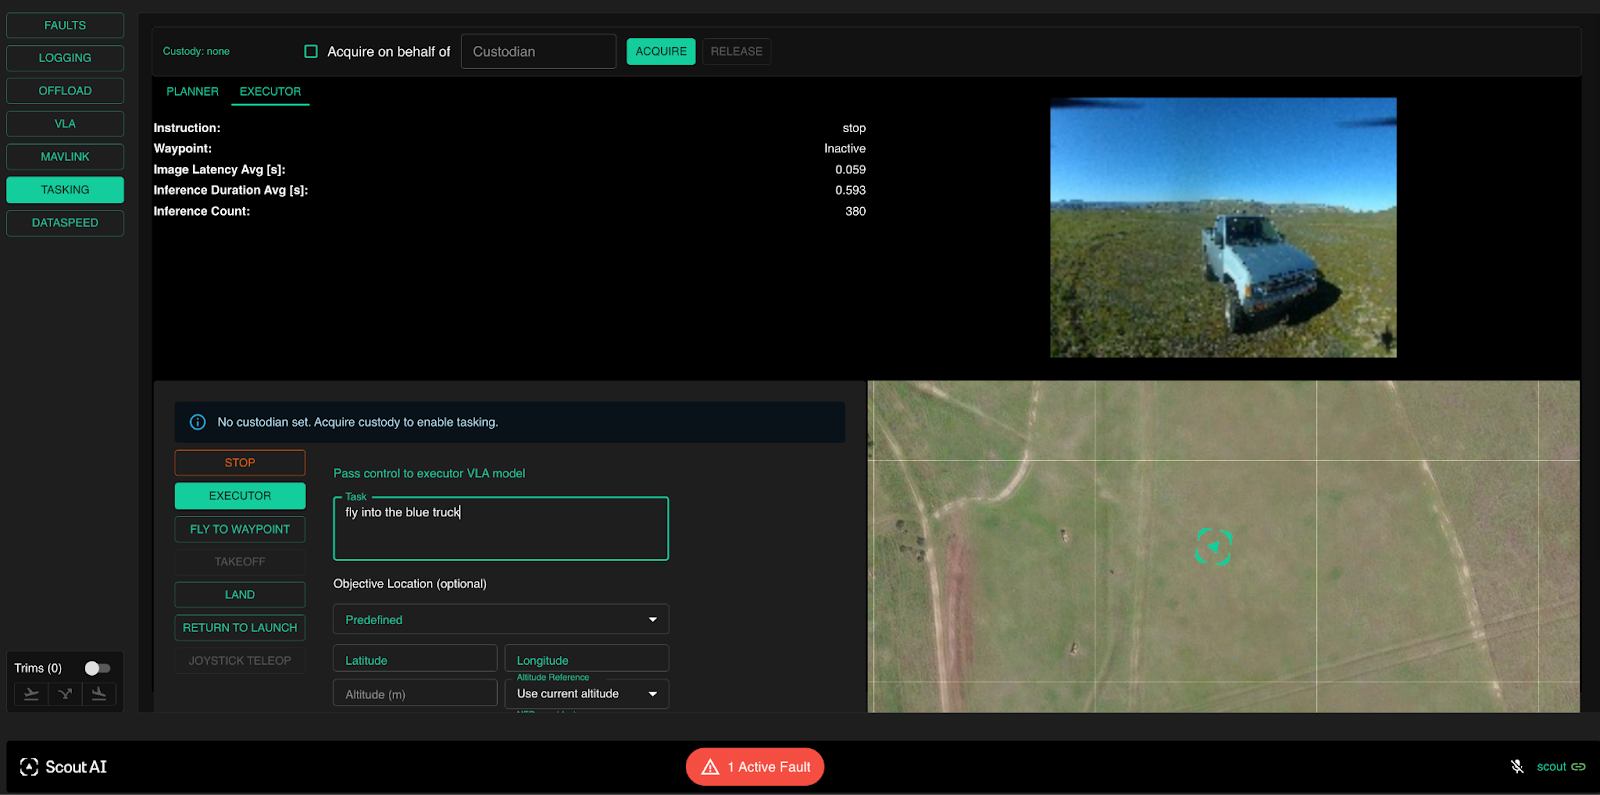1600x795 pixels.
Task: Click the green link icon beside scout
Action: (x=1579, y=767)
